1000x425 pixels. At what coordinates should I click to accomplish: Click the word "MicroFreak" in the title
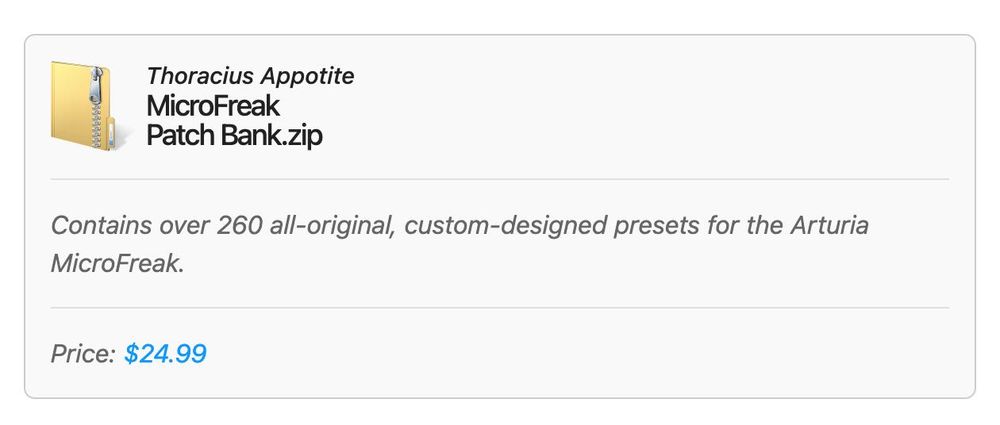(213, 105)
